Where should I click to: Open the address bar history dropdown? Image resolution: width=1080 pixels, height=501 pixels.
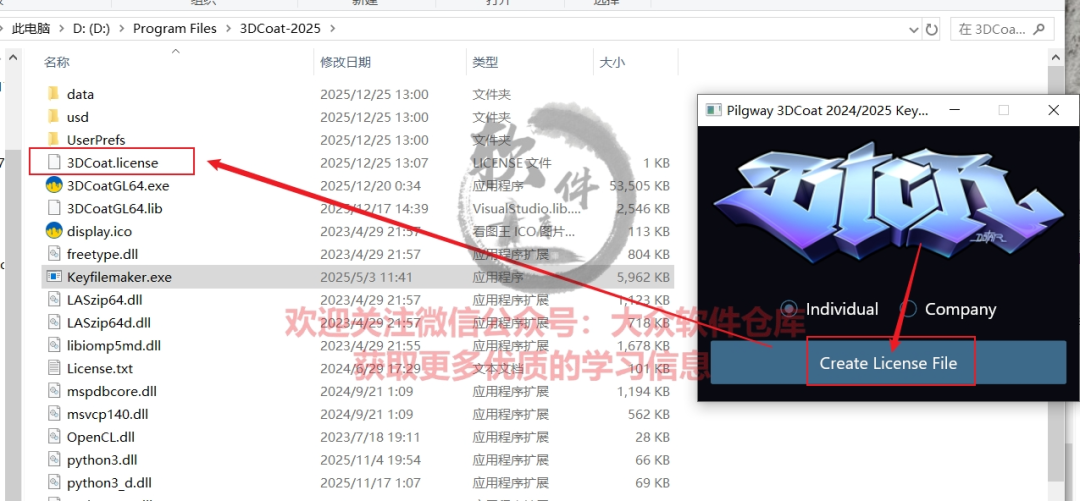click(914, 30)
